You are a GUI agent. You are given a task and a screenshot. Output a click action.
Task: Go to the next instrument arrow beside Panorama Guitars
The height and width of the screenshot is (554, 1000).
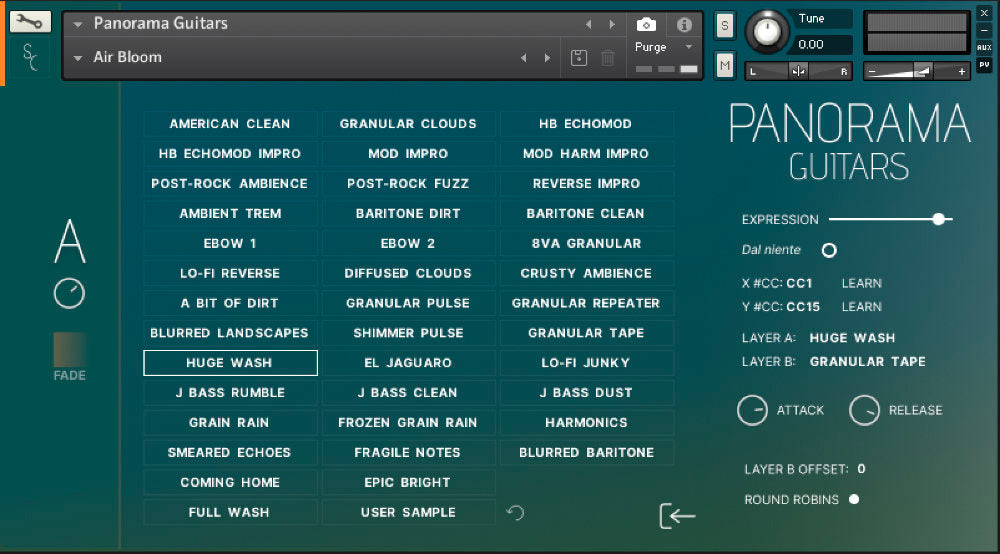(x=612, y=24)
